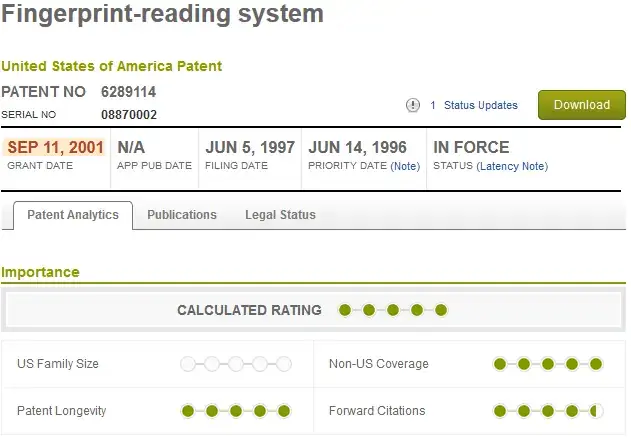Click the highlighted SEP 11, 2001 grant date
Screen dimensions: 631x439
tap(55, 147)
